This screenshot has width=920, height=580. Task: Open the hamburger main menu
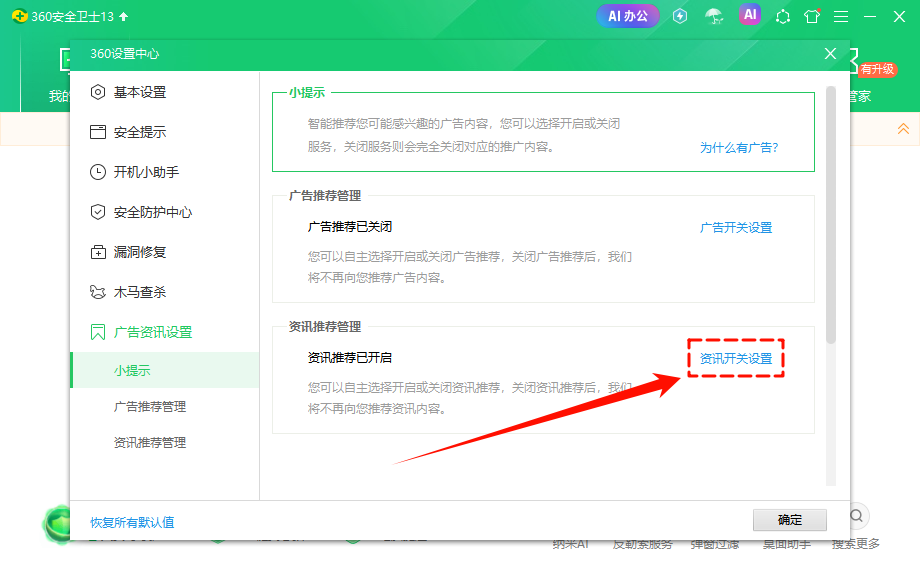839,16
